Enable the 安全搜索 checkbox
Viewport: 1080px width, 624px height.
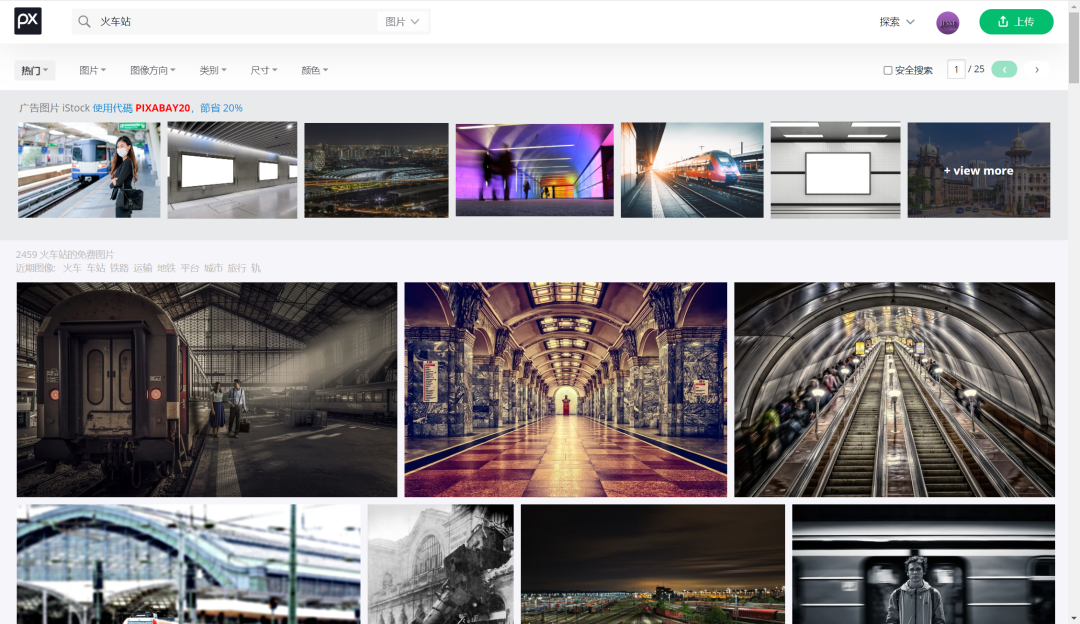[888, 70]
